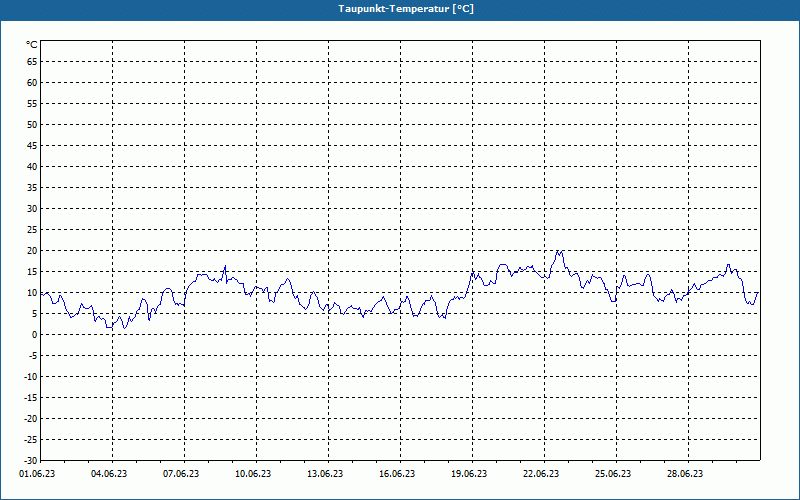Click the -25 y-axis label
Image resolution: width=800 pixels, height=500 pixels.
[x=31, y=440]
